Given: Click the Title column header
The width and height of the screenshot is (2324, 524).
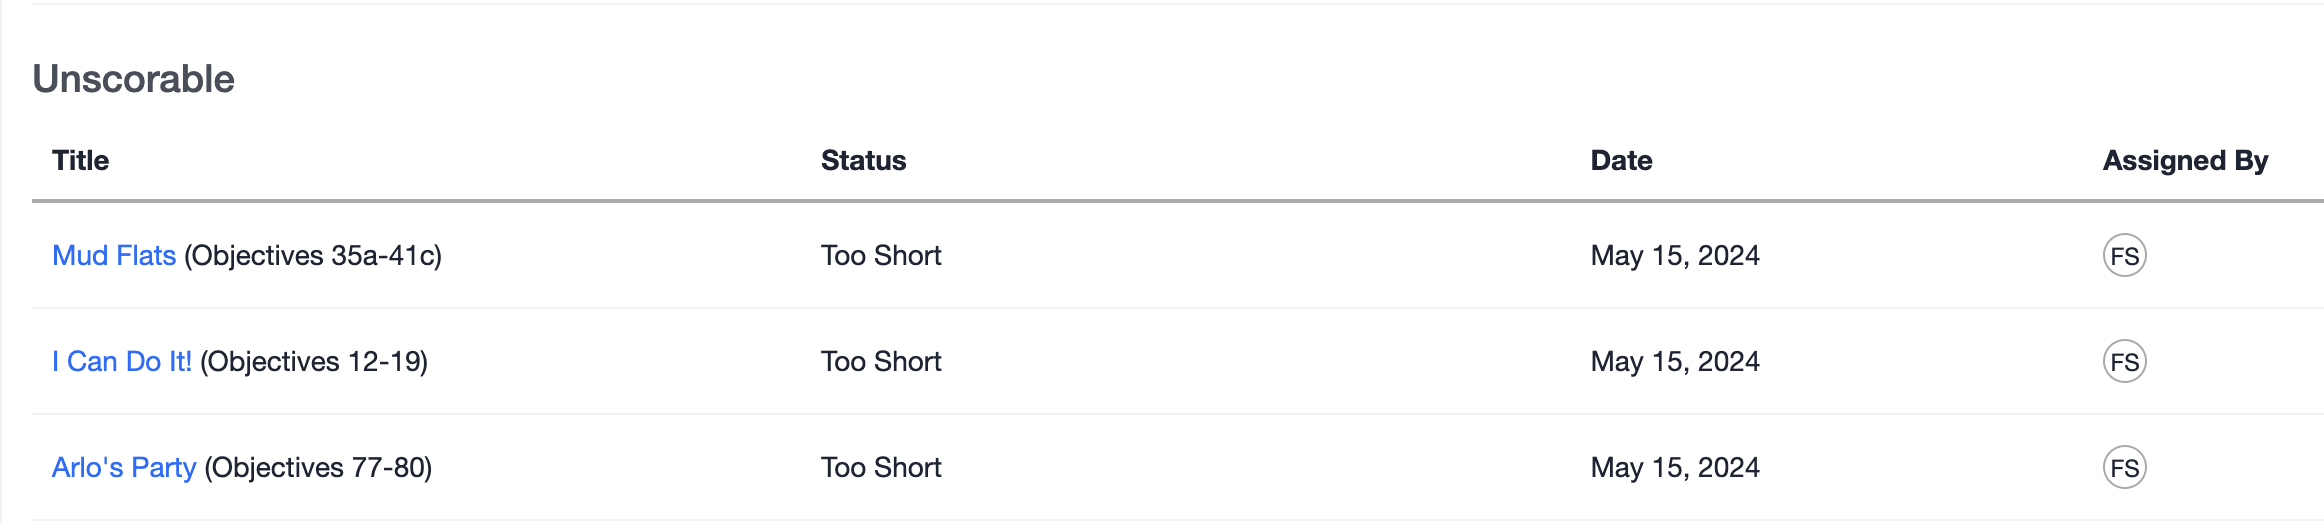Looking at the screenshot, I should coord(80,161).
